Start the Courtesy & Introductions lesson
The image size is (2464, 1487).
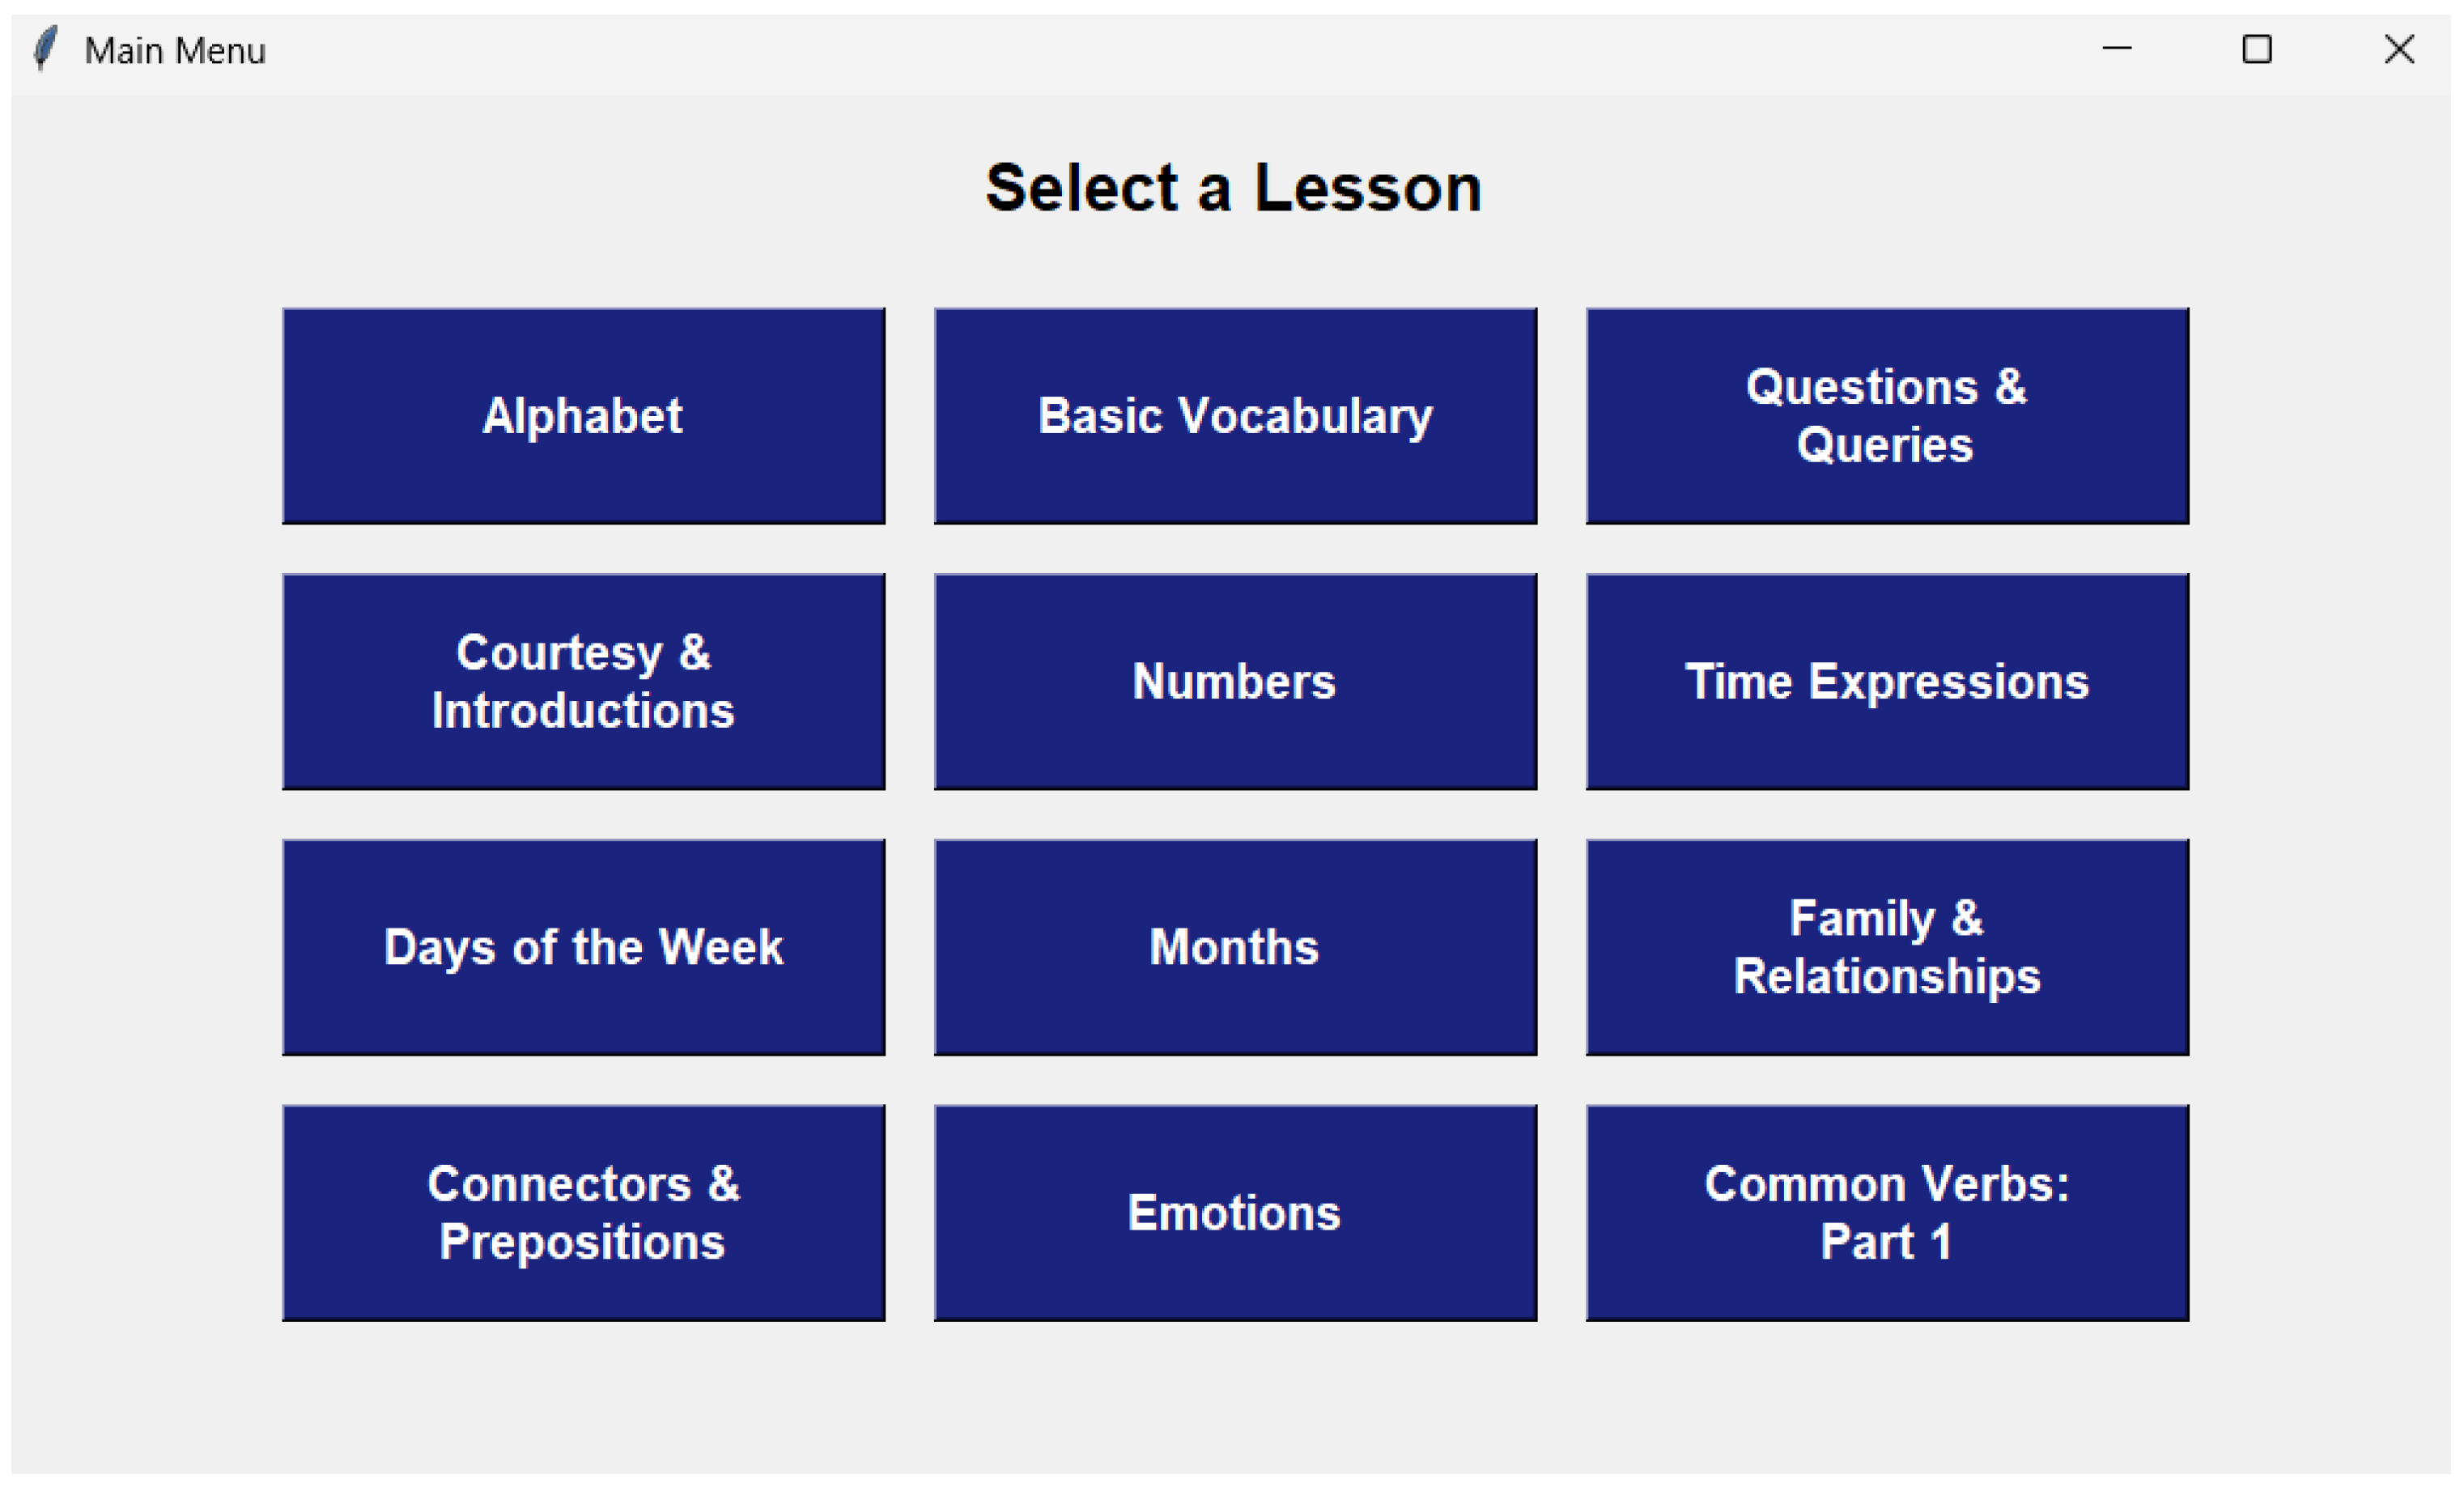(x=583, y=681)
